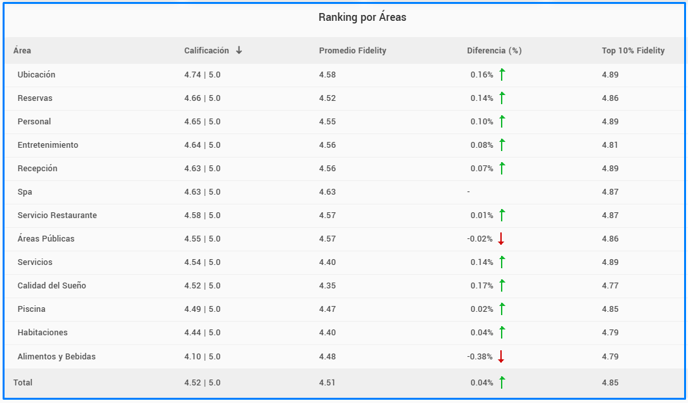
Task: Click the green up arrow in Reservas row
Action: point(502,98)
